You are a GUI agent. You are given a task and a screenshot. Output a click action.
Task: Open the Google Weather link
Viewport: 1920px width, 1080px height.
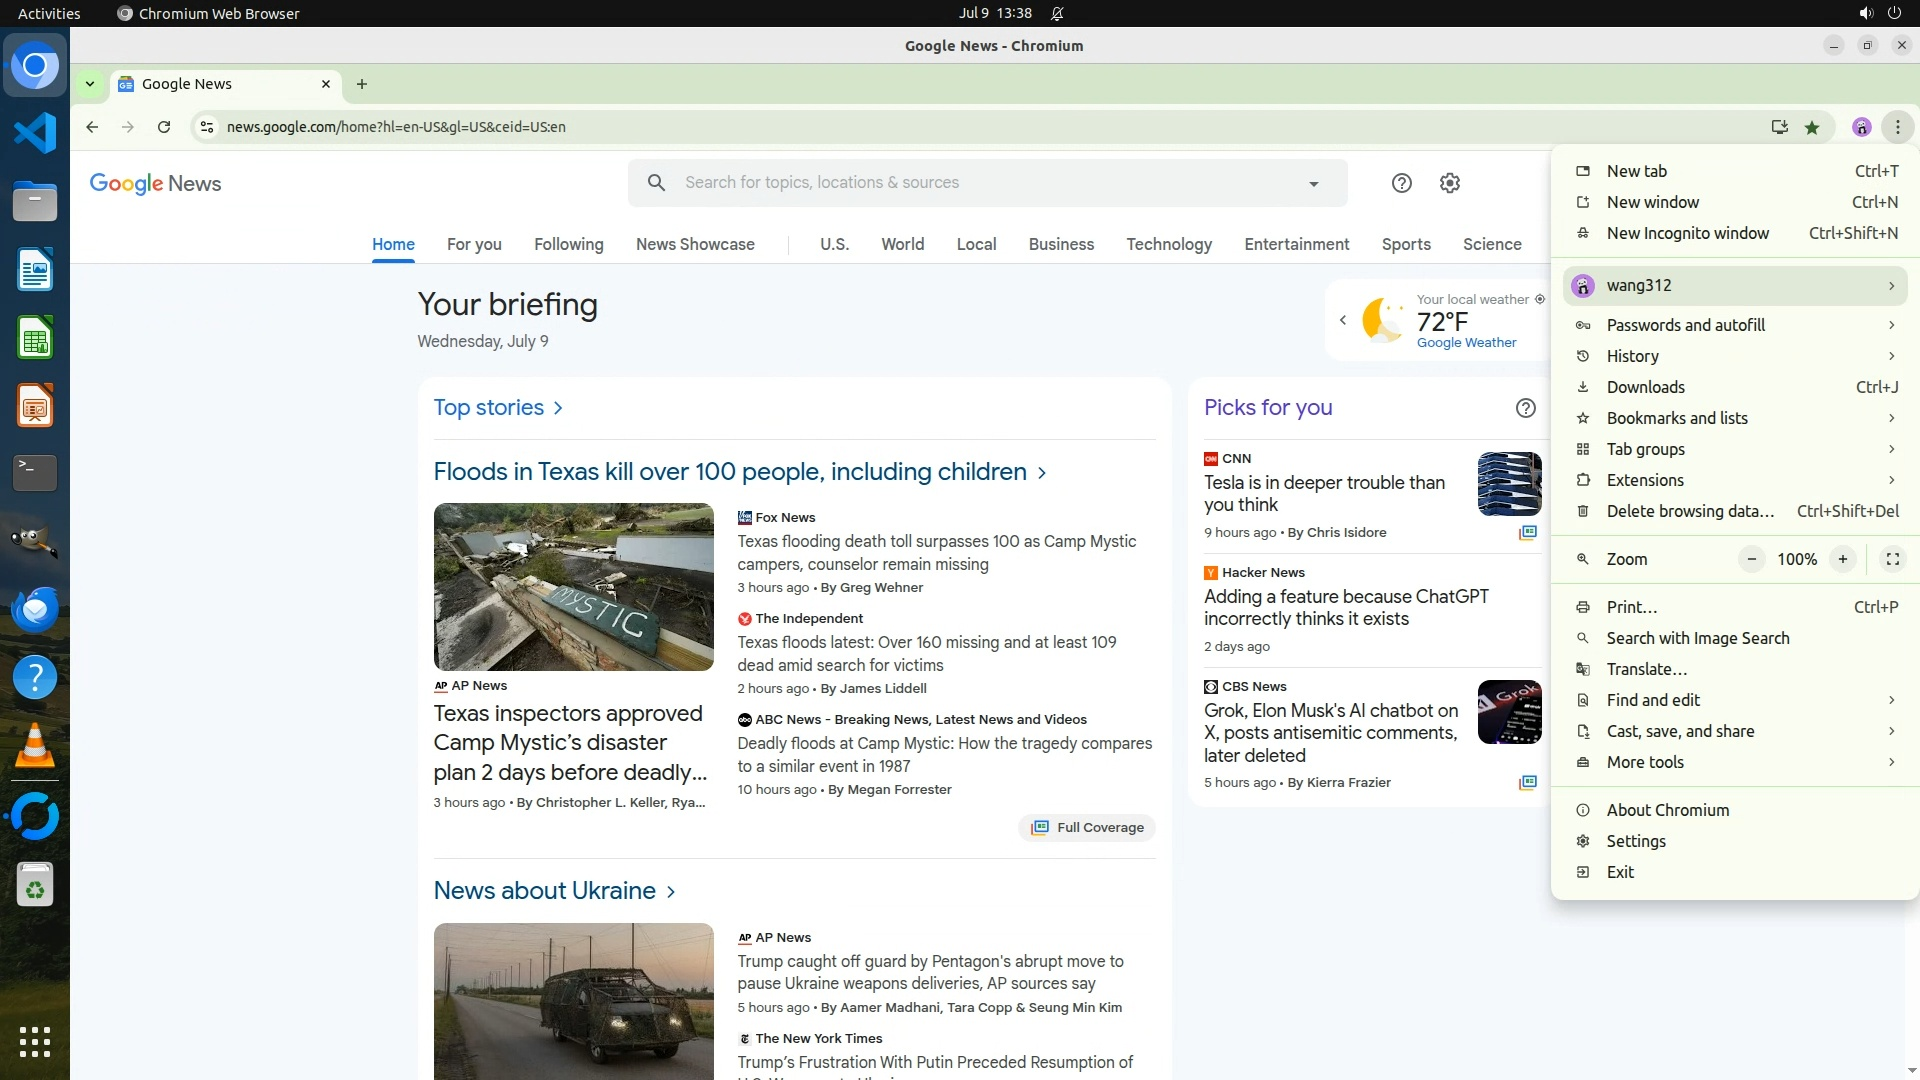click(x=1466, y=343)
